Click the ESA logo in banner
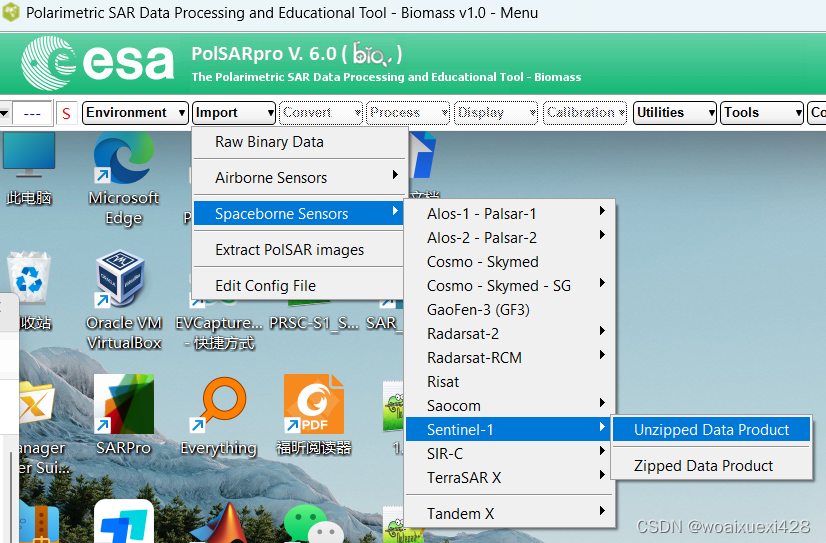826x543 pixels. [x=97, y=63]
